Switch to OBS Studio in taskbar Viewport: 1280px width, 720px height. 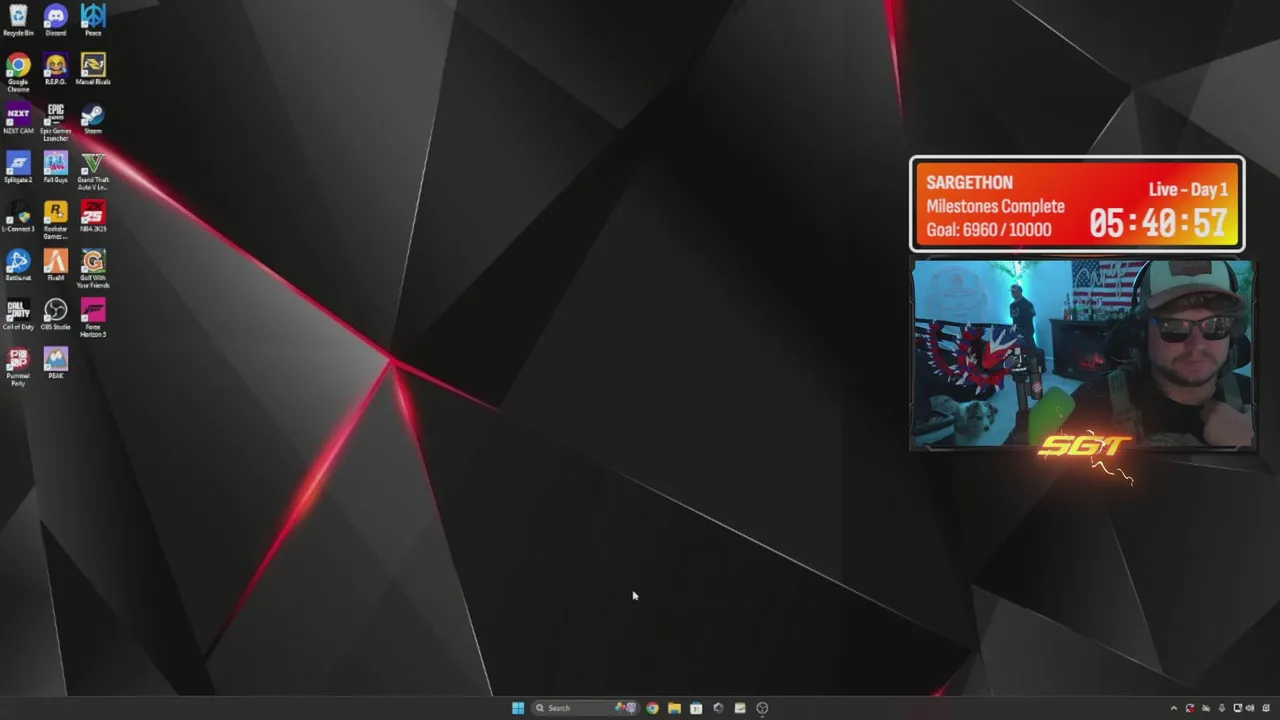(762, 708)
